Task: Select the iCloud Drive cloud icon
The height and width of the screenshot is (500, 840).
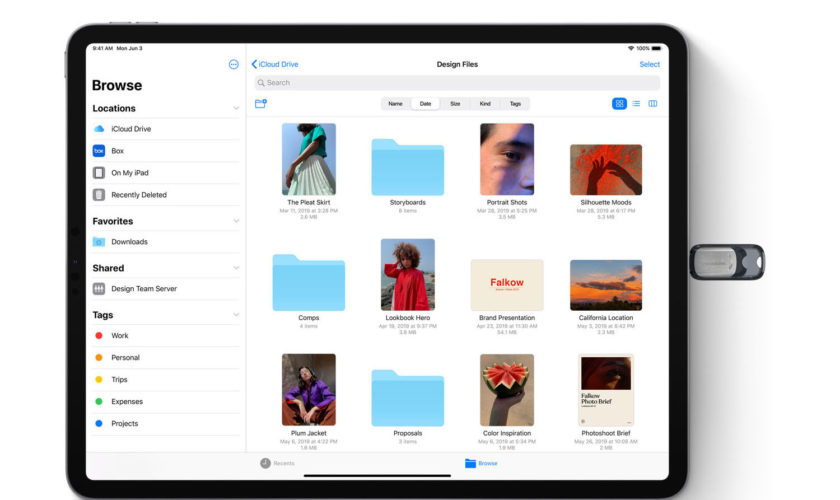Action: point(99,129)
